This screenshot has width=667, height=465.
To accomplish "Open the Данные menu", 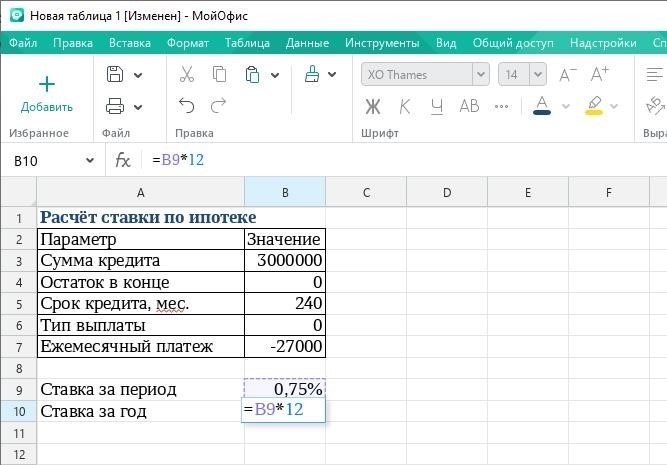I will [x=307, y=43].
